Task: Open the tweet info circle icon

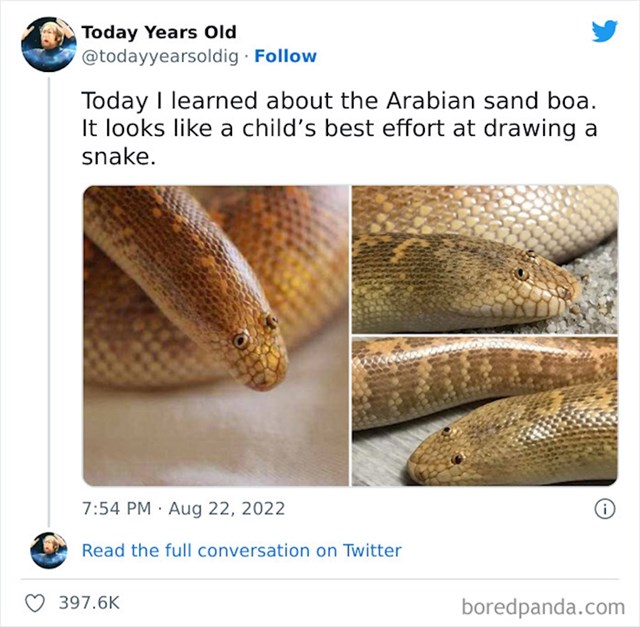Action: pos(605,509)
